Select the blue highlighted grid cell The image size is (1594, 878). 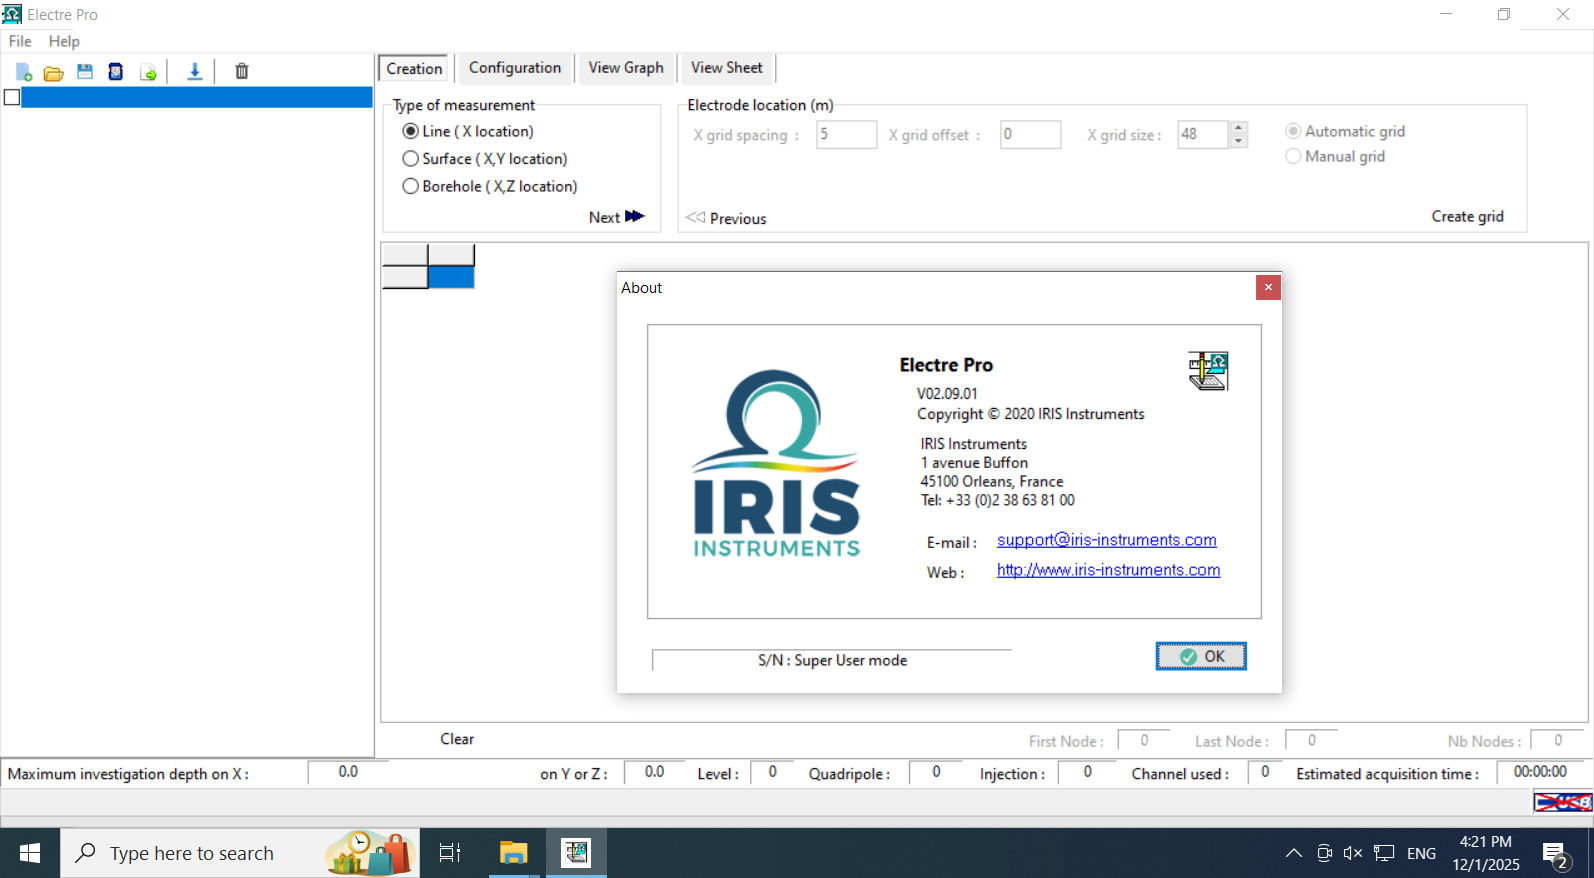[451, 277]
